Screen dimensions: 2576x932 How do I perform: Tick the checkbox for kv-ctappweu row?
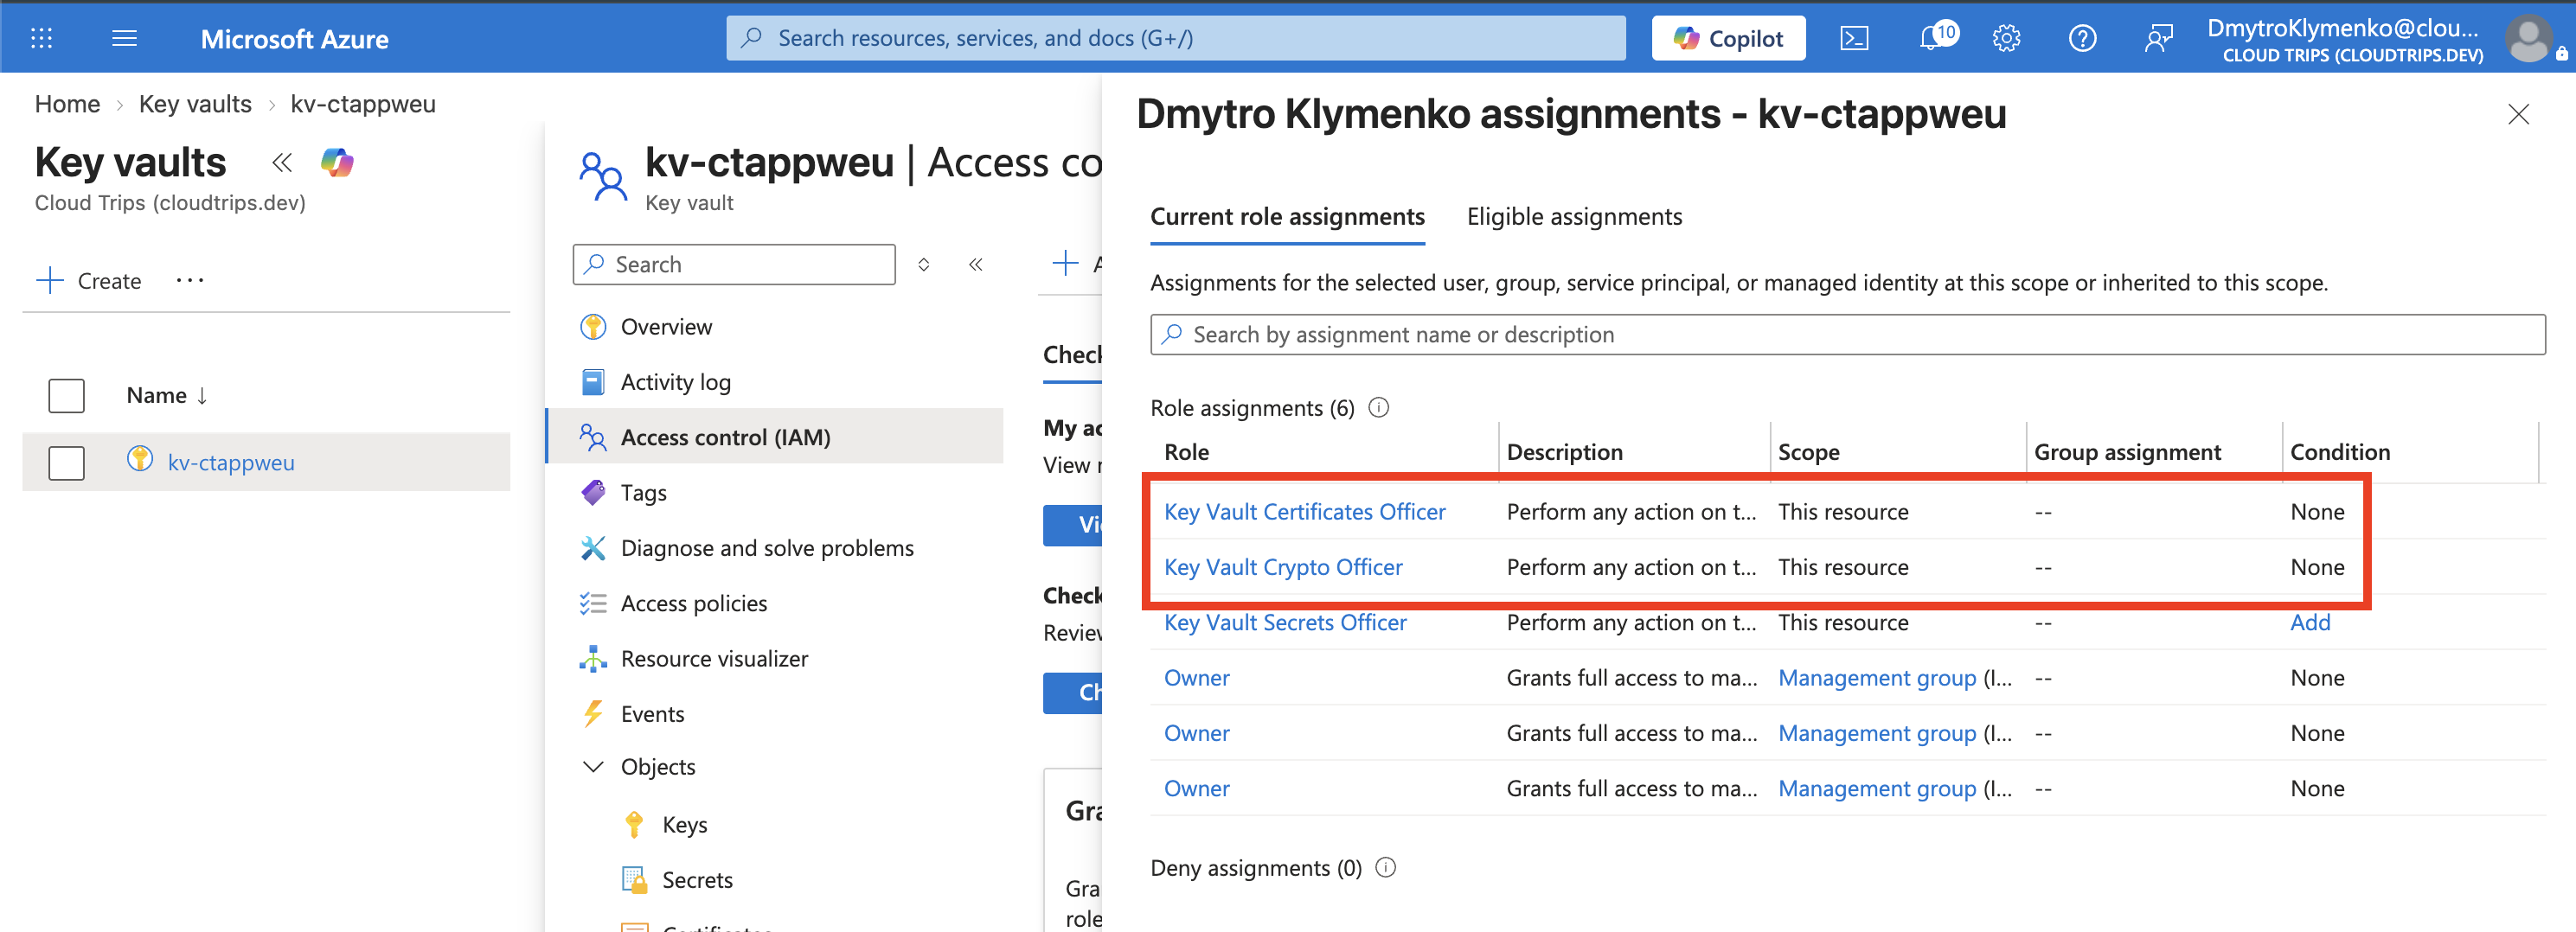66,463
